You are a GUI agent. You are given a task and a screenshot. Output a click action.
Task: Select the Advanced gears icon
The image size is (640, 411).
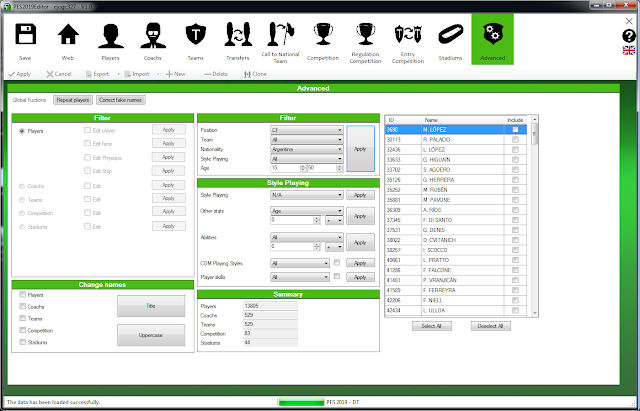493,34
